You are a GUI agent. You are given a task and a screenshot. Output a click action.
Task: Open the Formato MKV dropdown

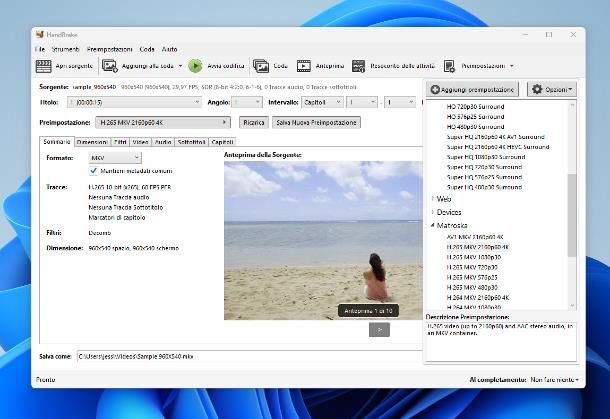115,158
